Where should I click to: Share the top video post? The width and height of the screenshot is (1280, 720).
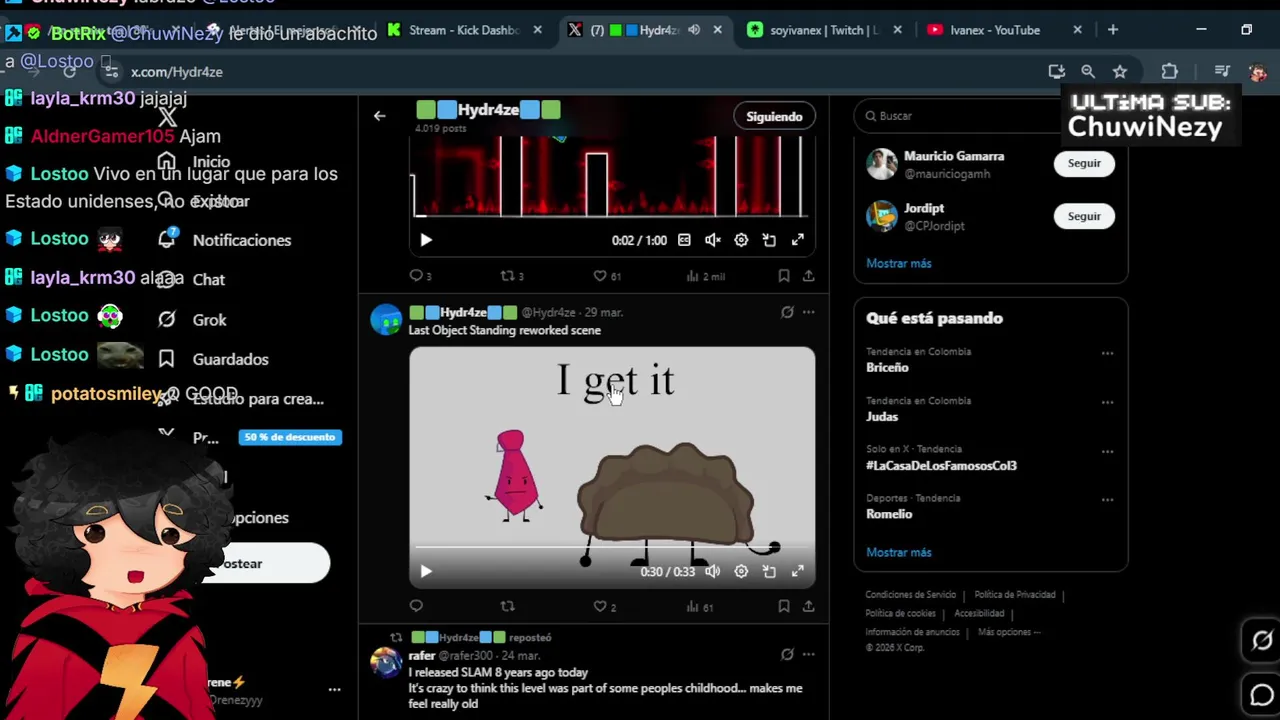coord(808,276)
